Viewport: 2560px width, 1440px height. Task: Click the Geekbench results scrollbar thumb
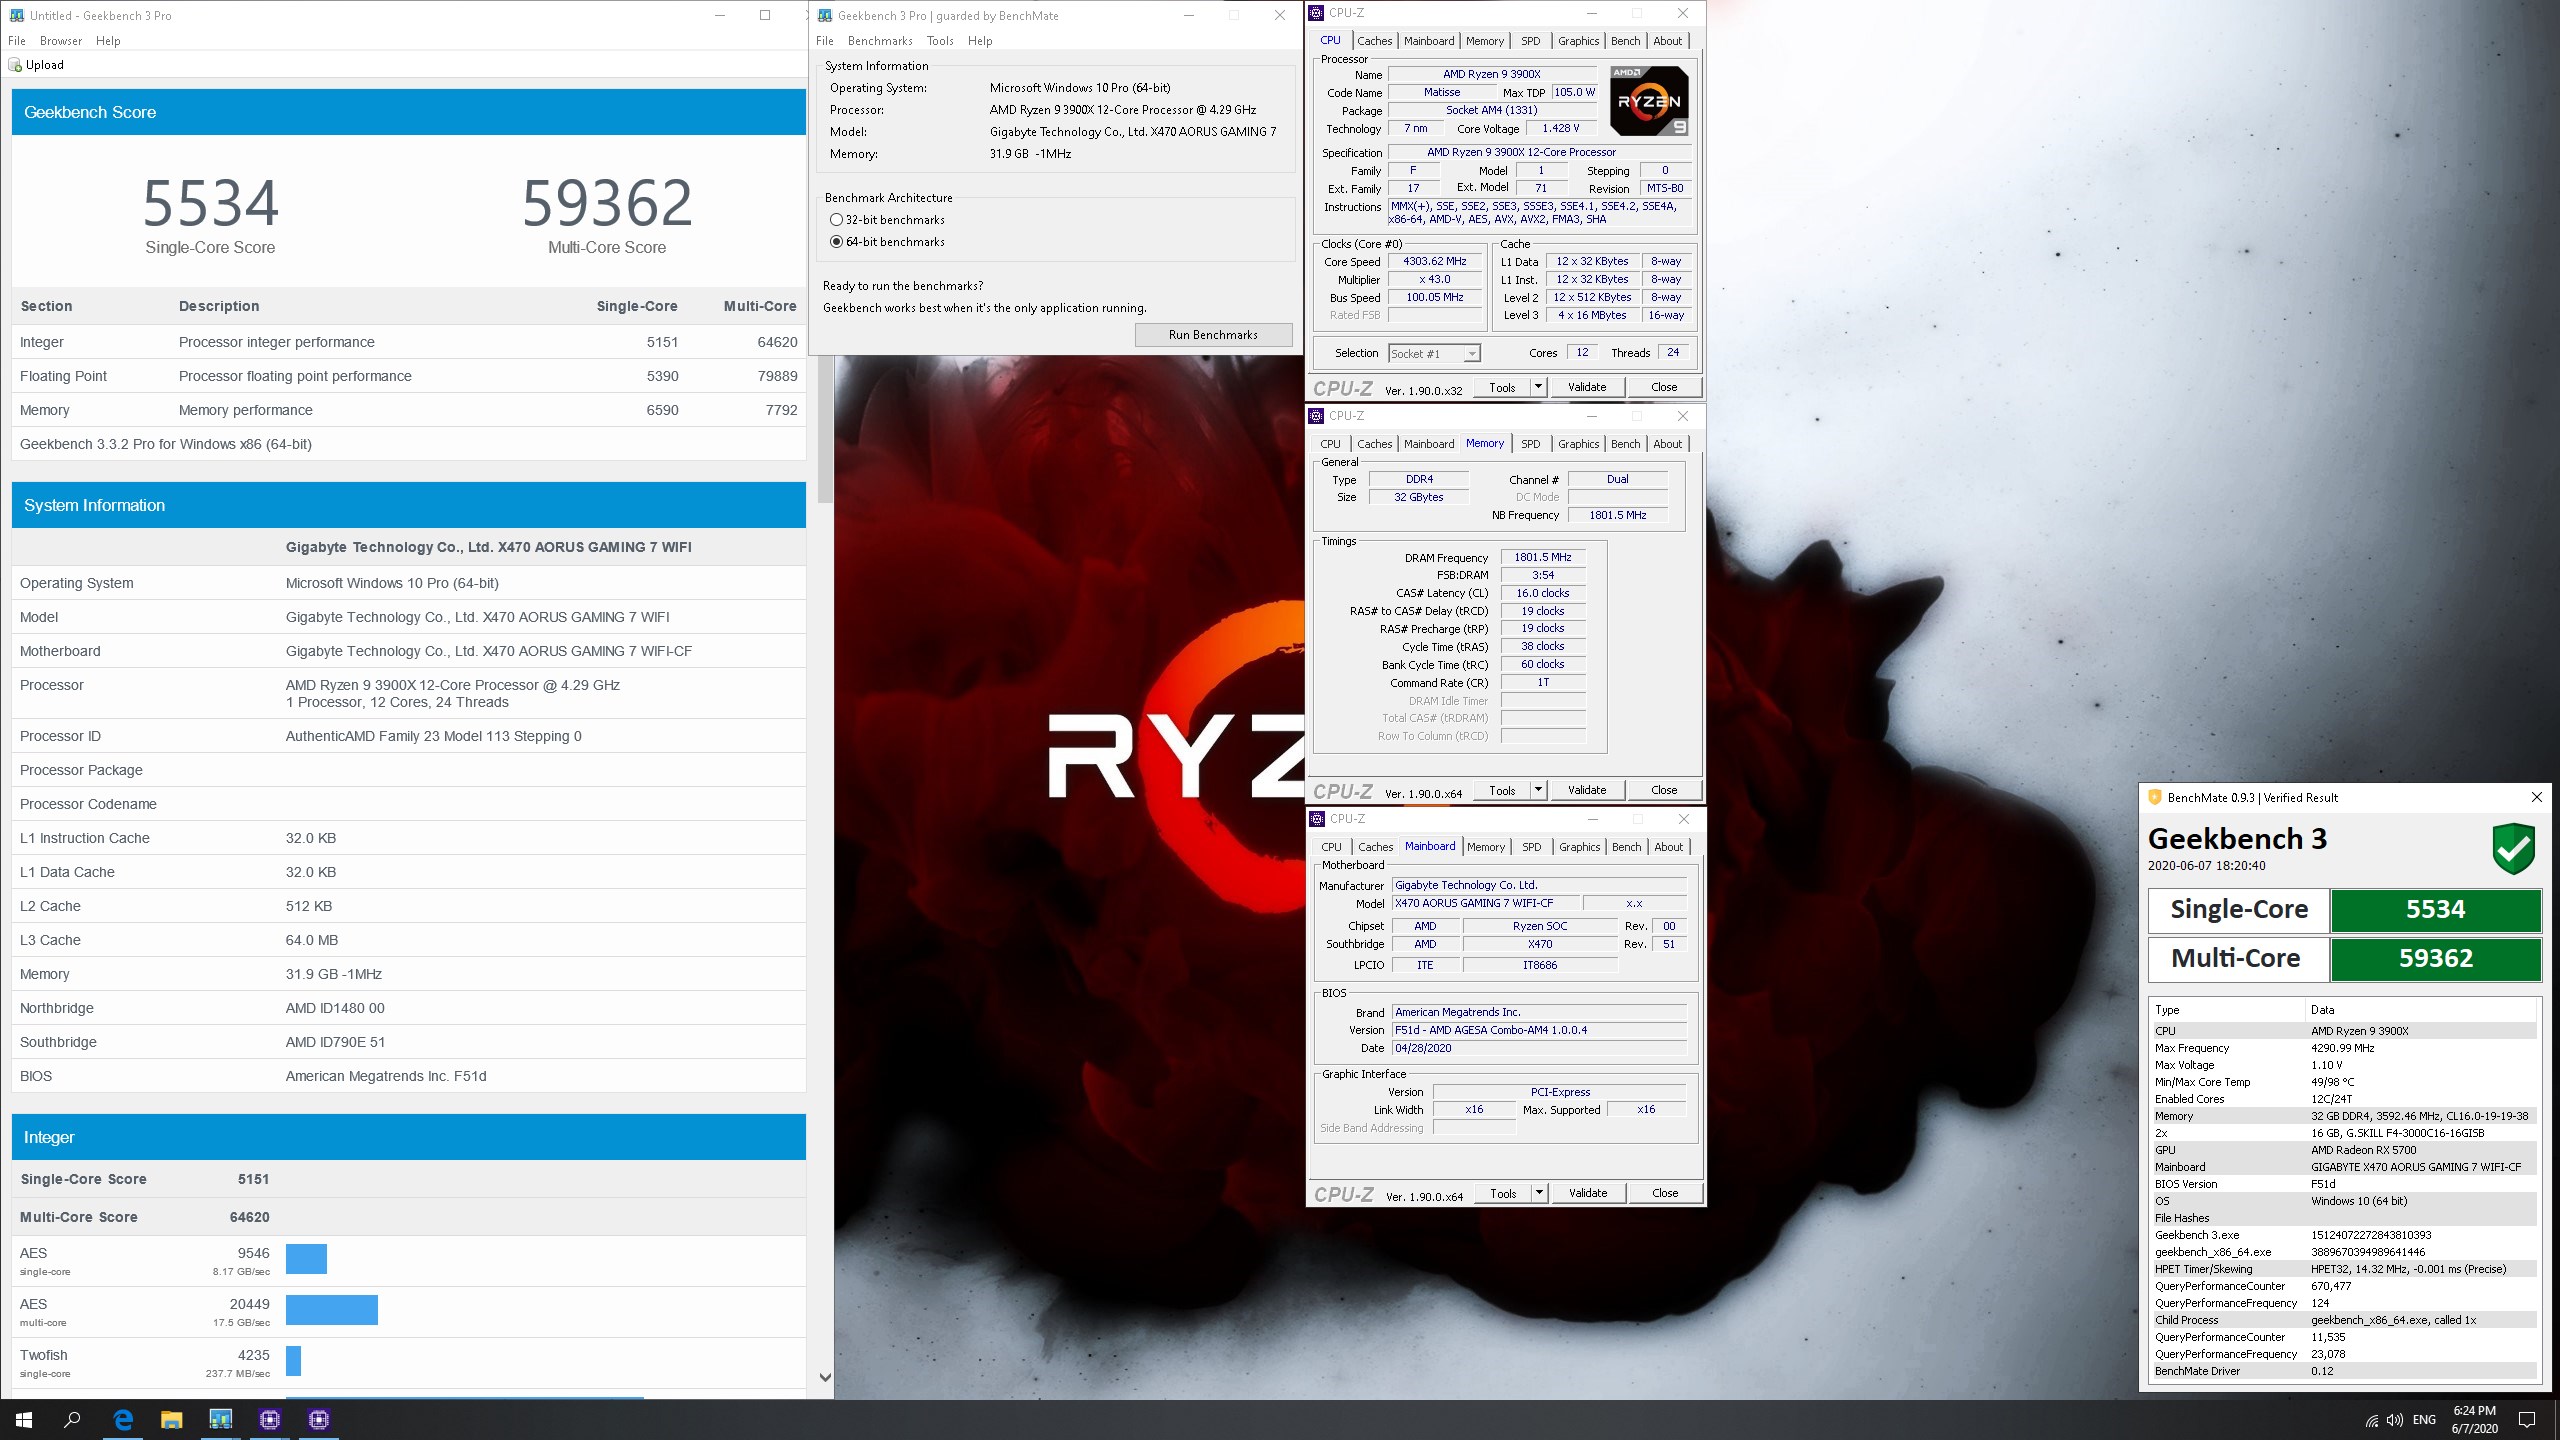coord(825,428)
